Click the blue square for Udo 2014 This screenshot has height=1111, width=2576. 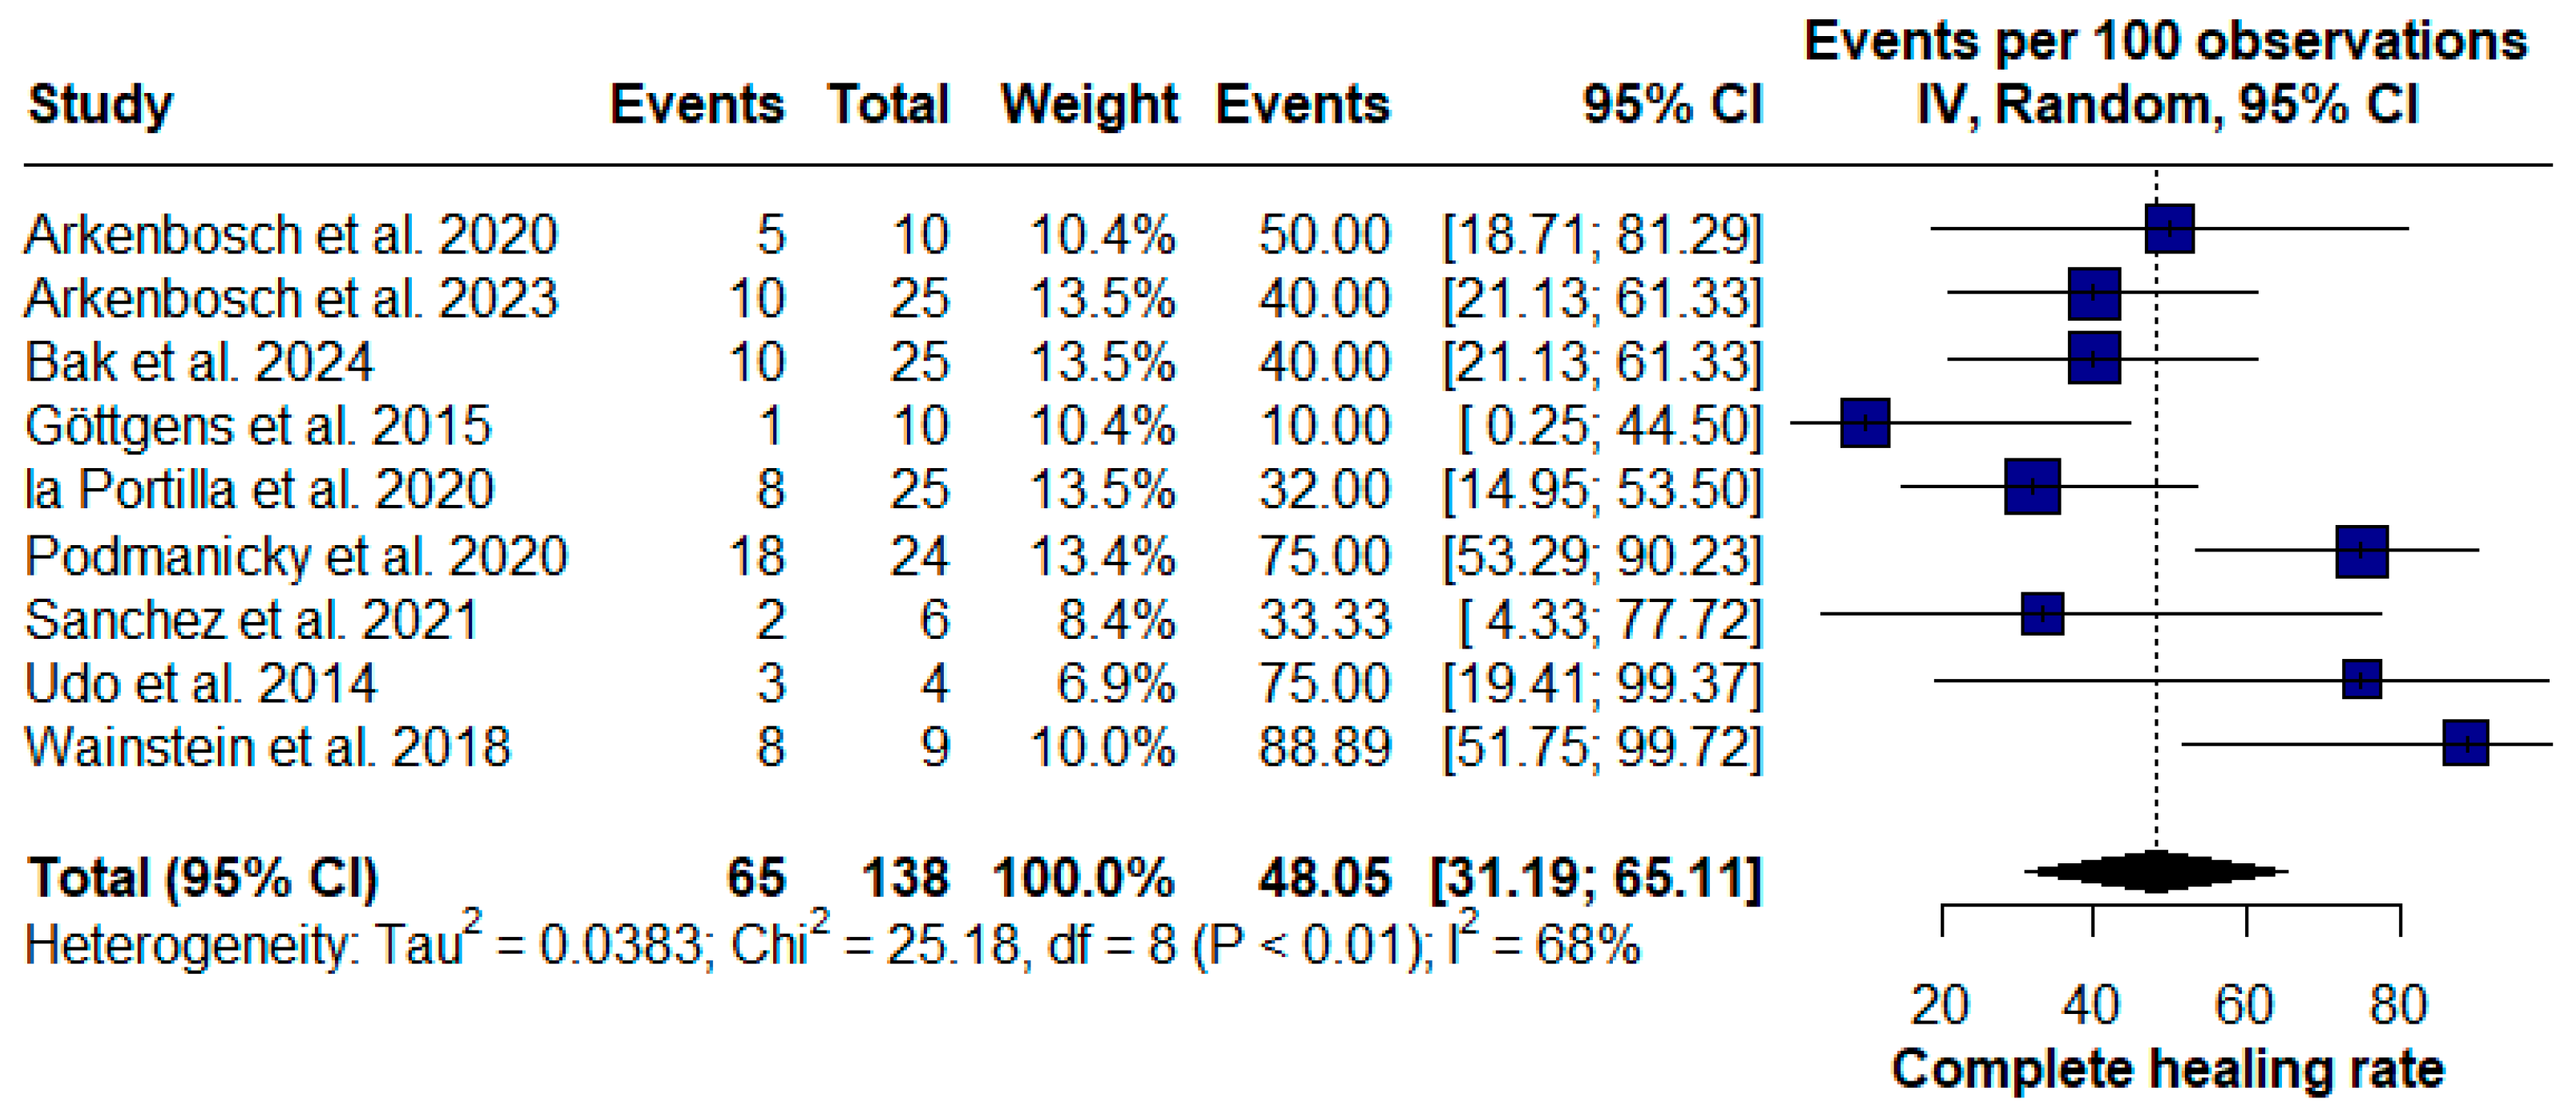[x=2361, y=680]
